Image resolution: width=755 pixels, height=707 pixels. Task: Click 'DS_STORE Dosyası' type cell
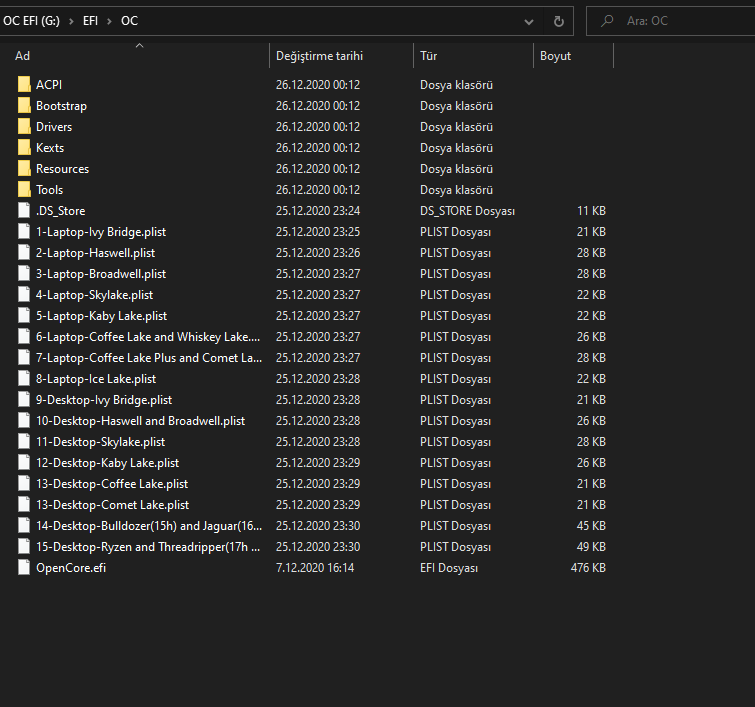coord(468,211)
